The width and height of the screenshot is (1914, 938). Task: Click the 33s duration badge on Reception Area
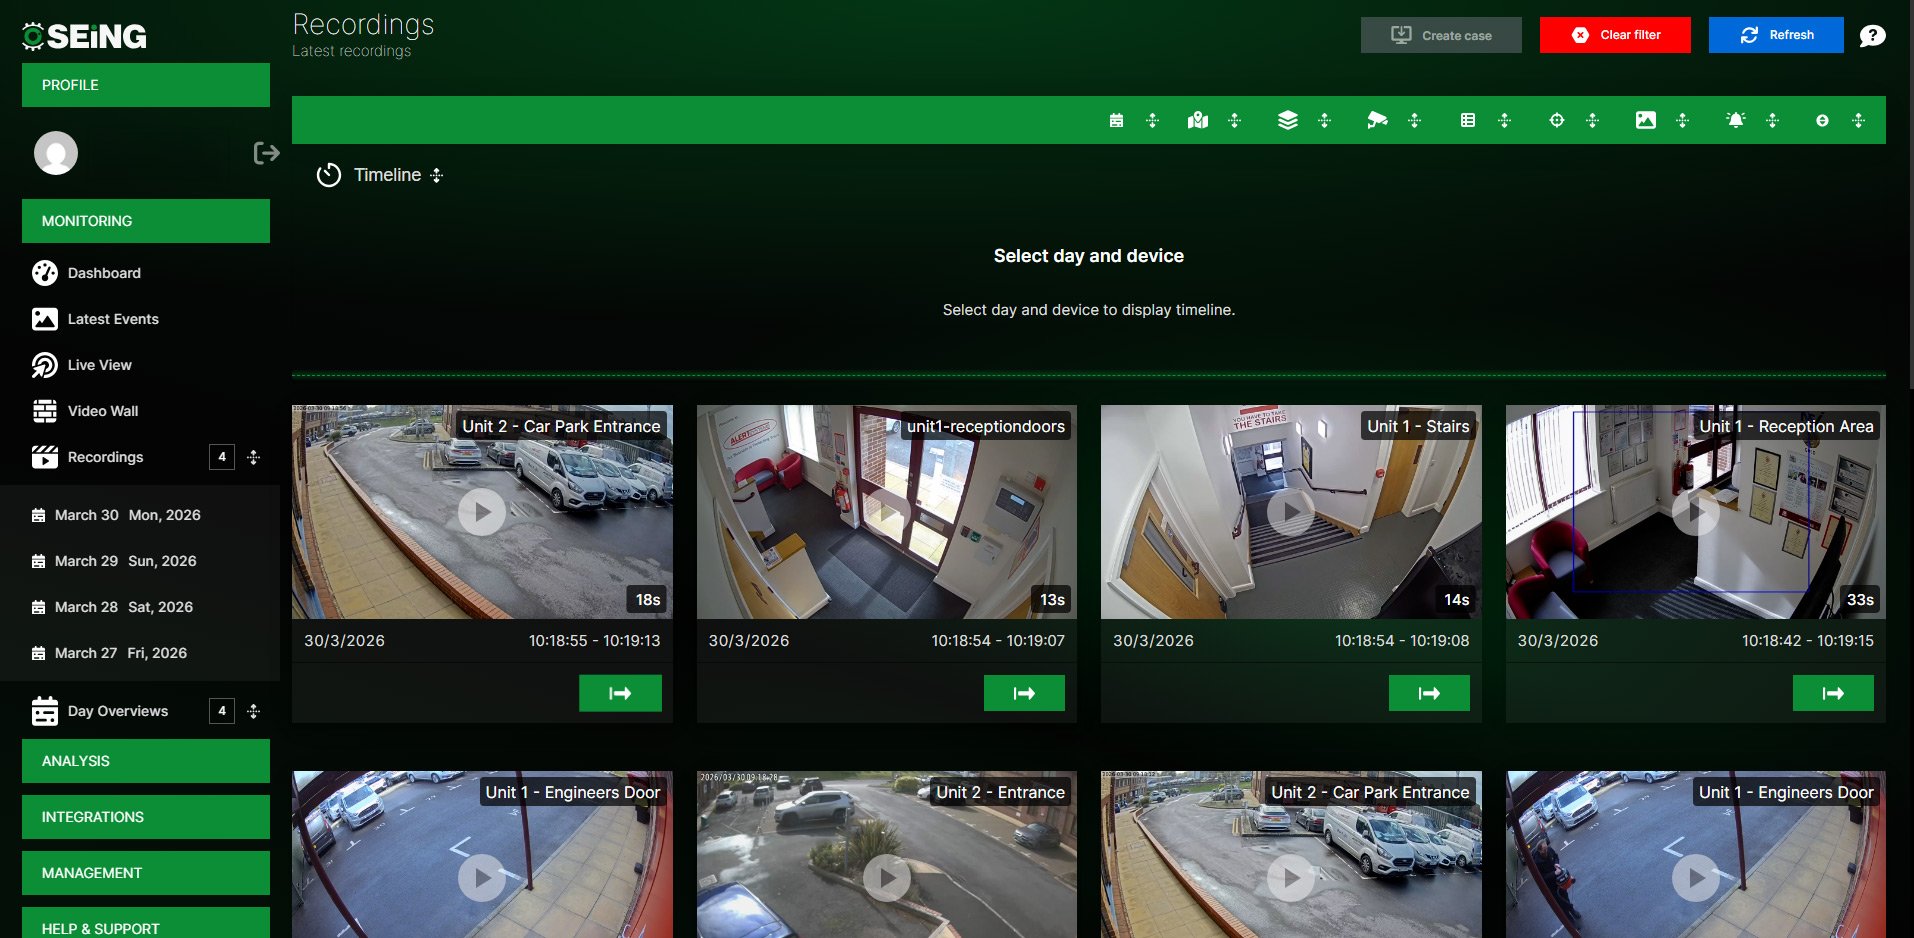1860,600
